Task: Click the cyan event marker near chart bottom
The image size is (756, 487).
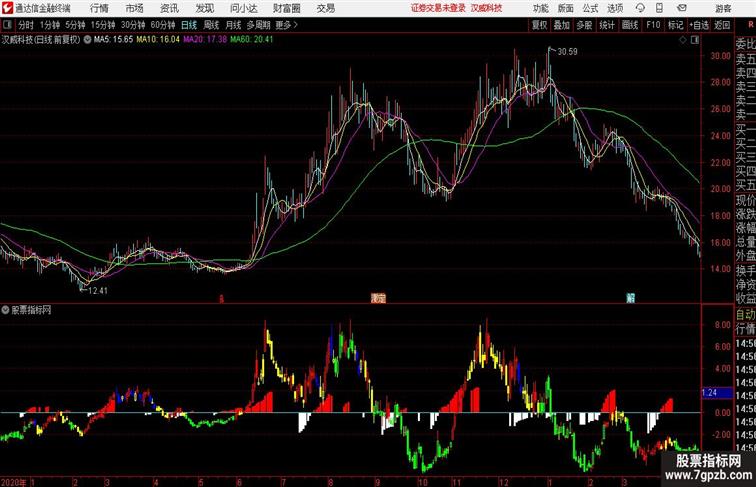Action: [x=630, y=298]
